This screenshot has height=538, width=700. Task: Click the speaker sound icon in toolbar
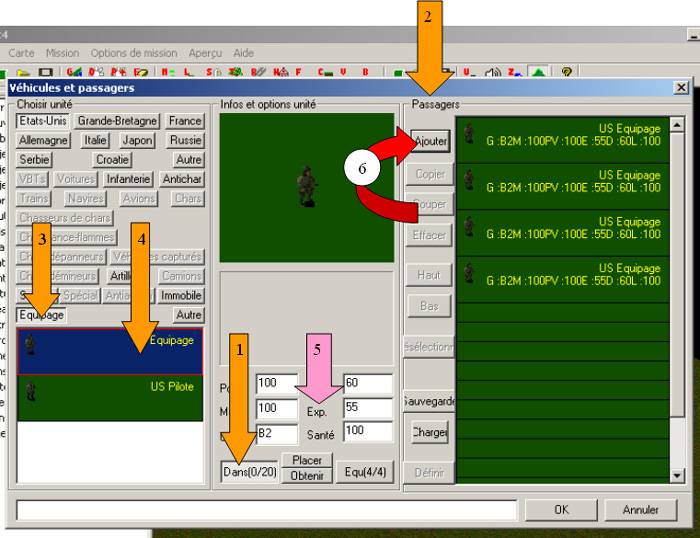point(493,72)
